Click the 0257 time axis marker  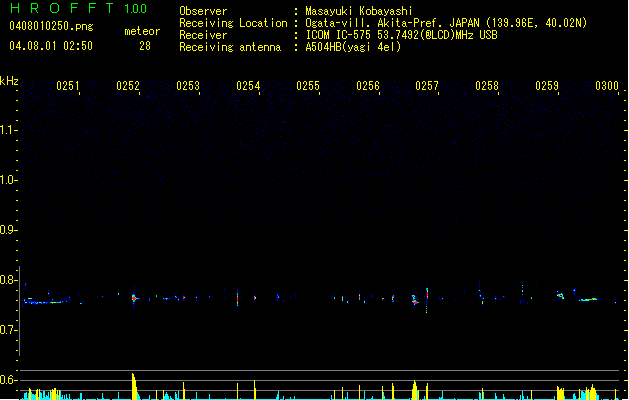tap(427, 86)
